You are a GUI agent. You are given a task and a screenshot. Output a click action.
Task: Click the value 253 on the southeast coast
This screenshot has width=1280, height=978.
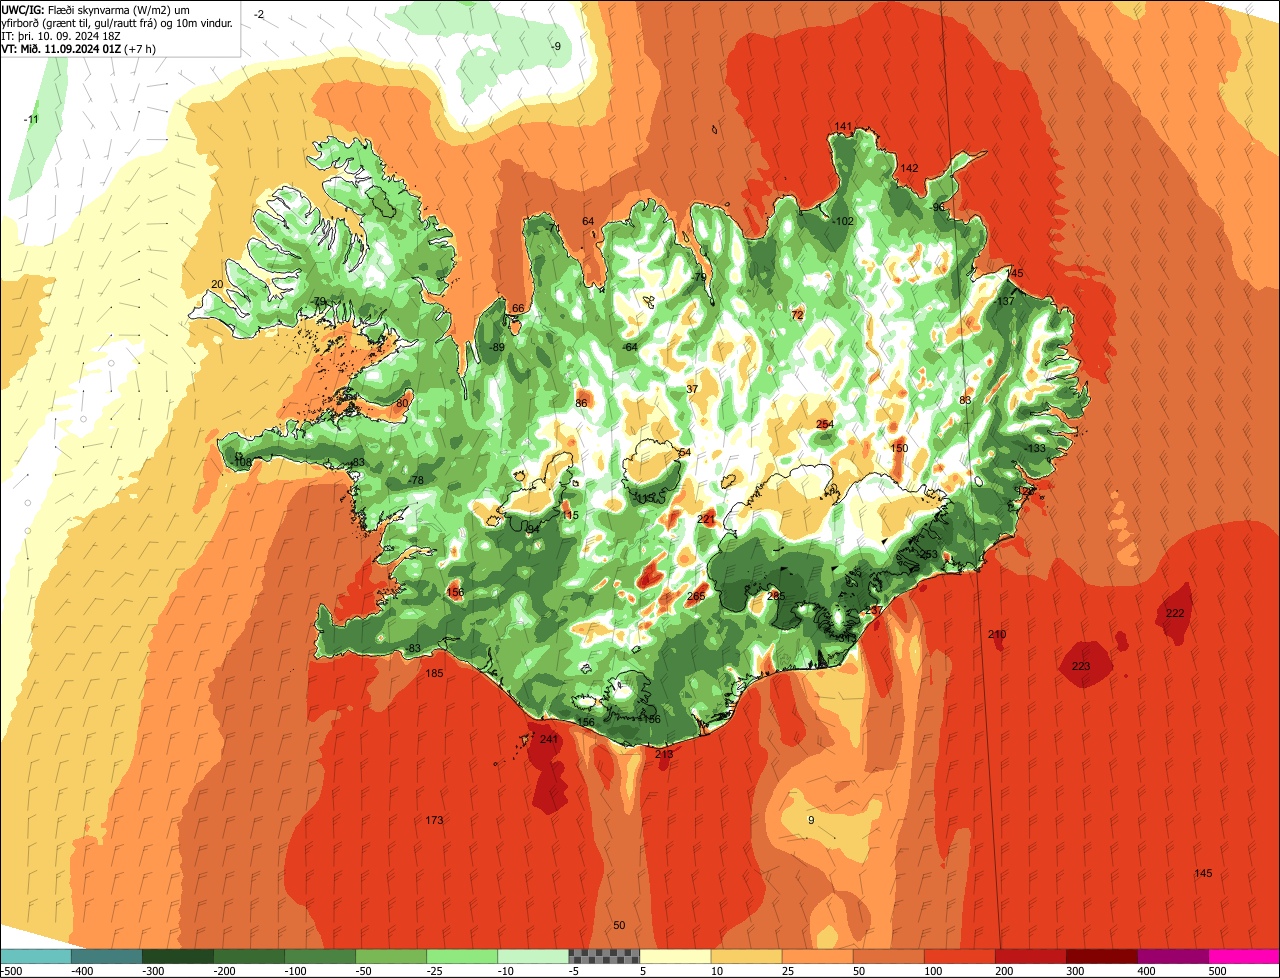pyautogui.click(x=929, y=554)
